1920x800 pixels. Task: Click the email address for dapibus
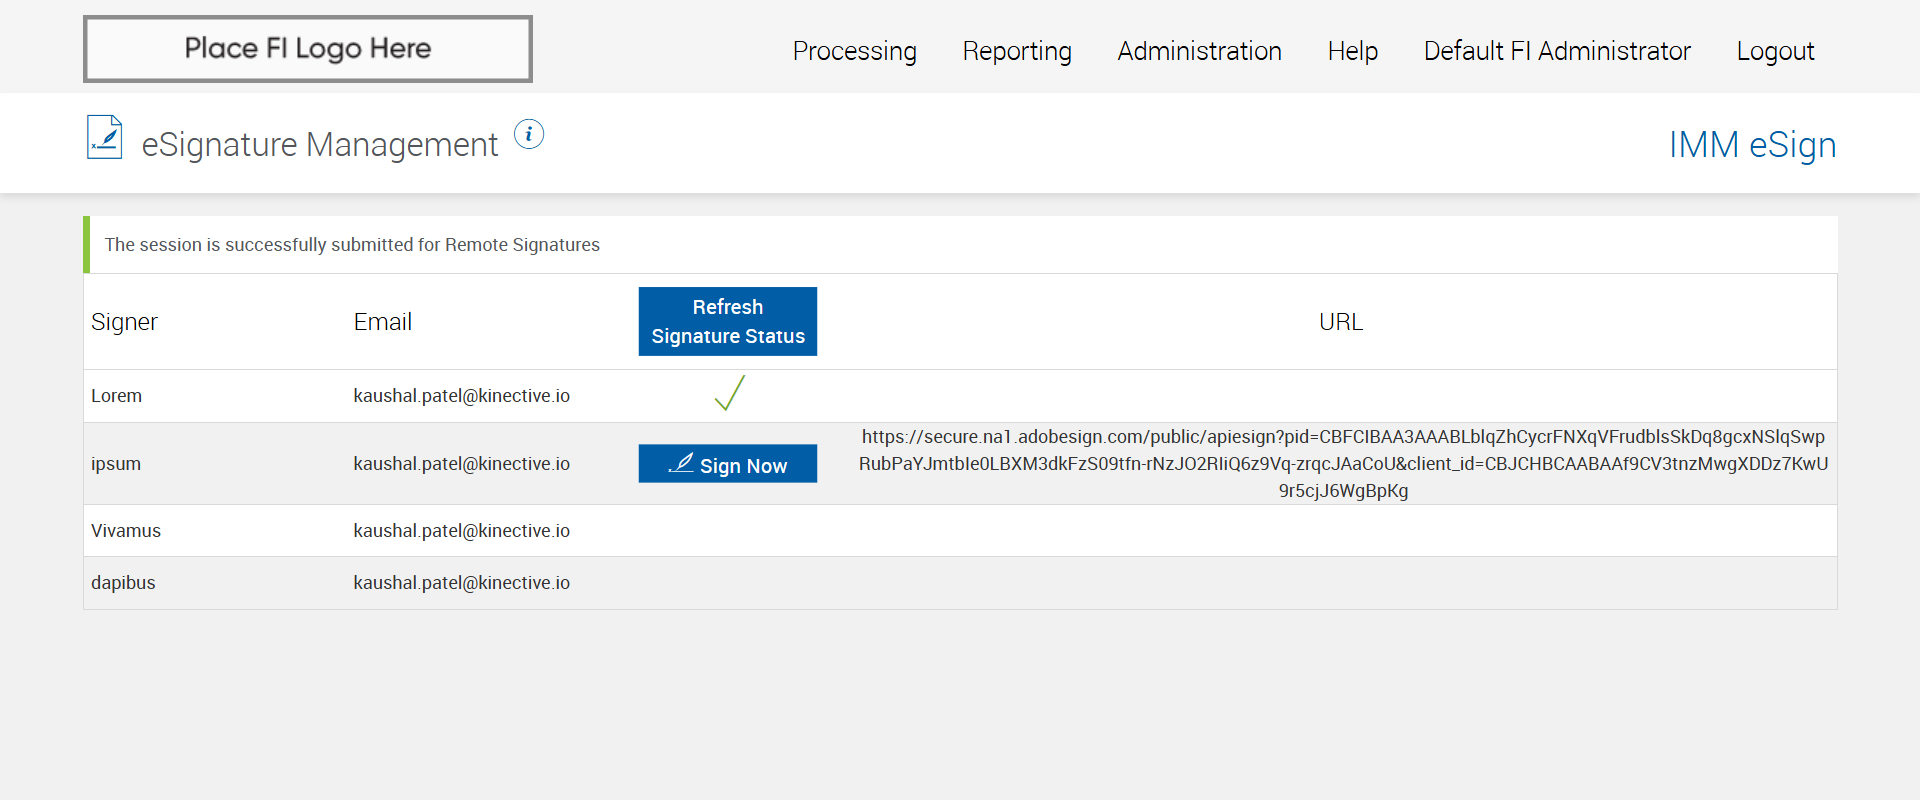pos(461,583)
